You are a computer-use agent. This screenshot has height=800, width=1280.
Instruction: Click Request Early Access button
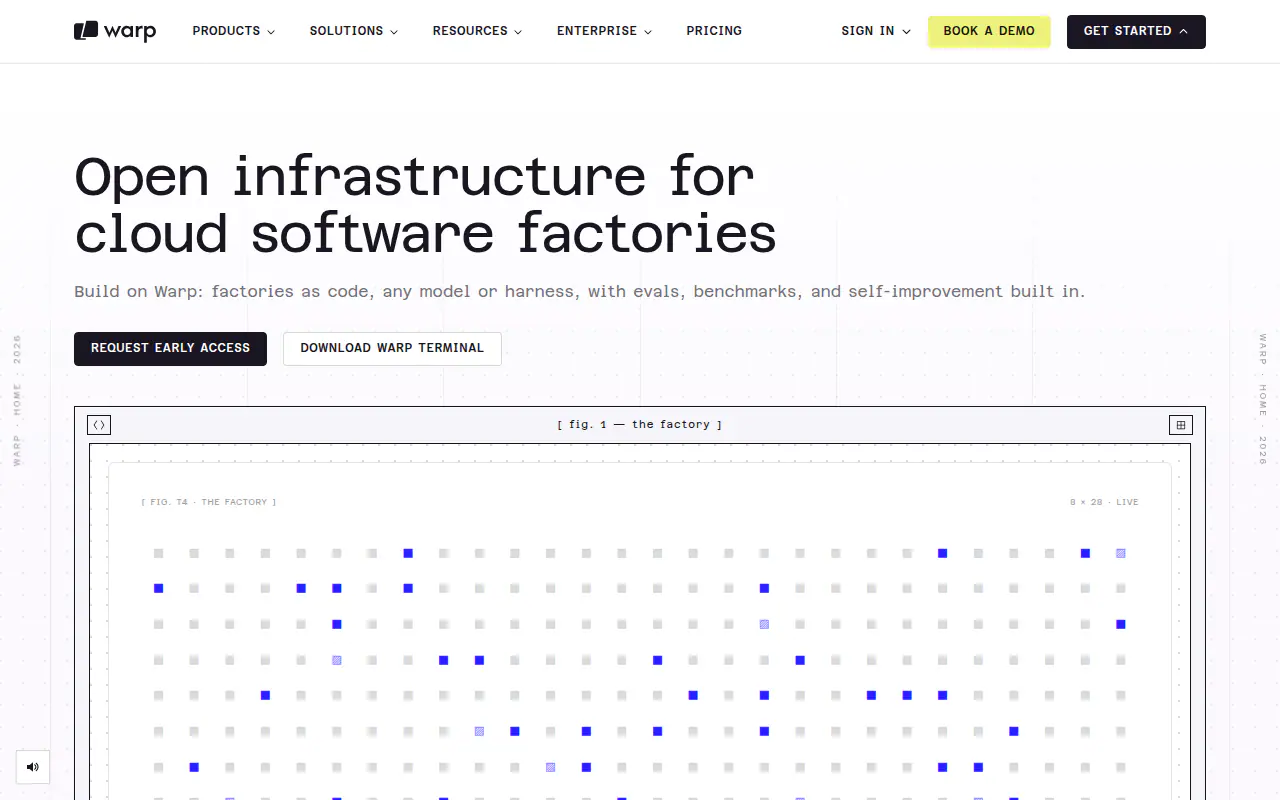click(x=170, y=348)
